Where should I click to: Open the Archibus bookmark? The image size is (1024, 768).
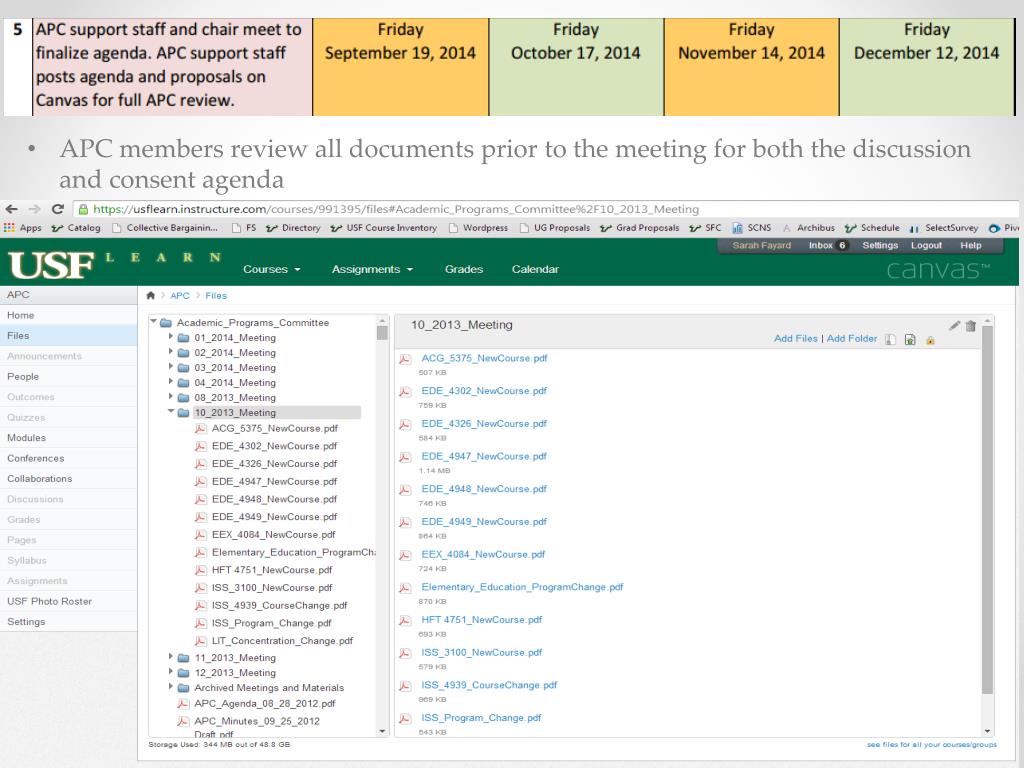tap(808, 228)
